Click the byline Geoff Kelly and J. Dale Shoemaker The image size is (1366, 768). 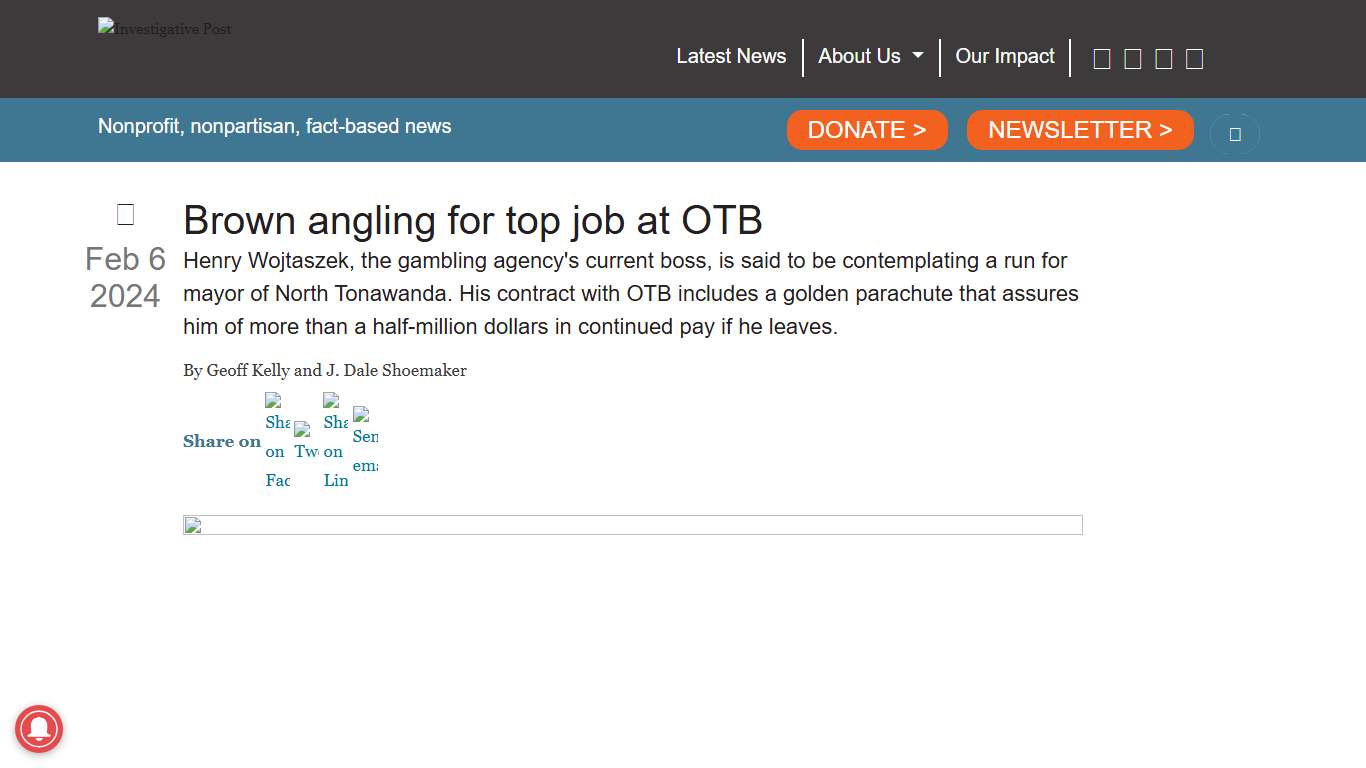(325, 371)
